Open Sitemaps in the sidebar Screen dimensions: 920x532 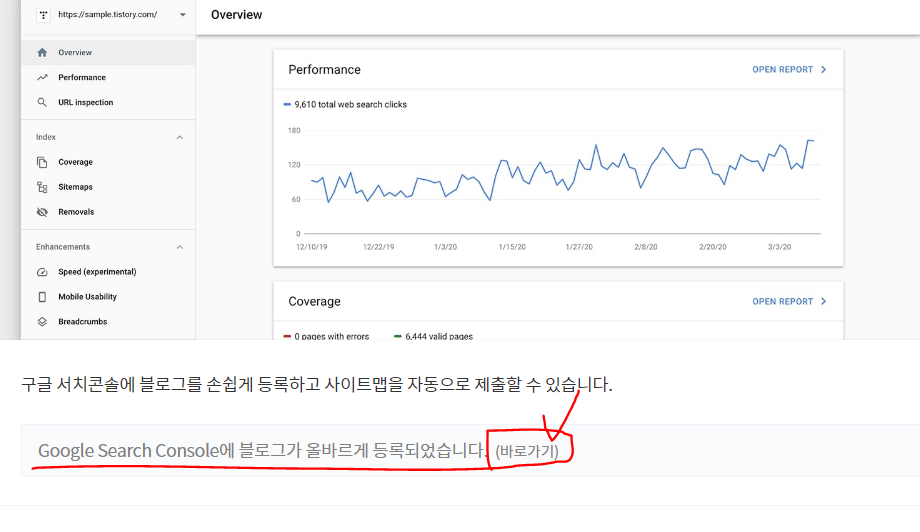(108, 187)
